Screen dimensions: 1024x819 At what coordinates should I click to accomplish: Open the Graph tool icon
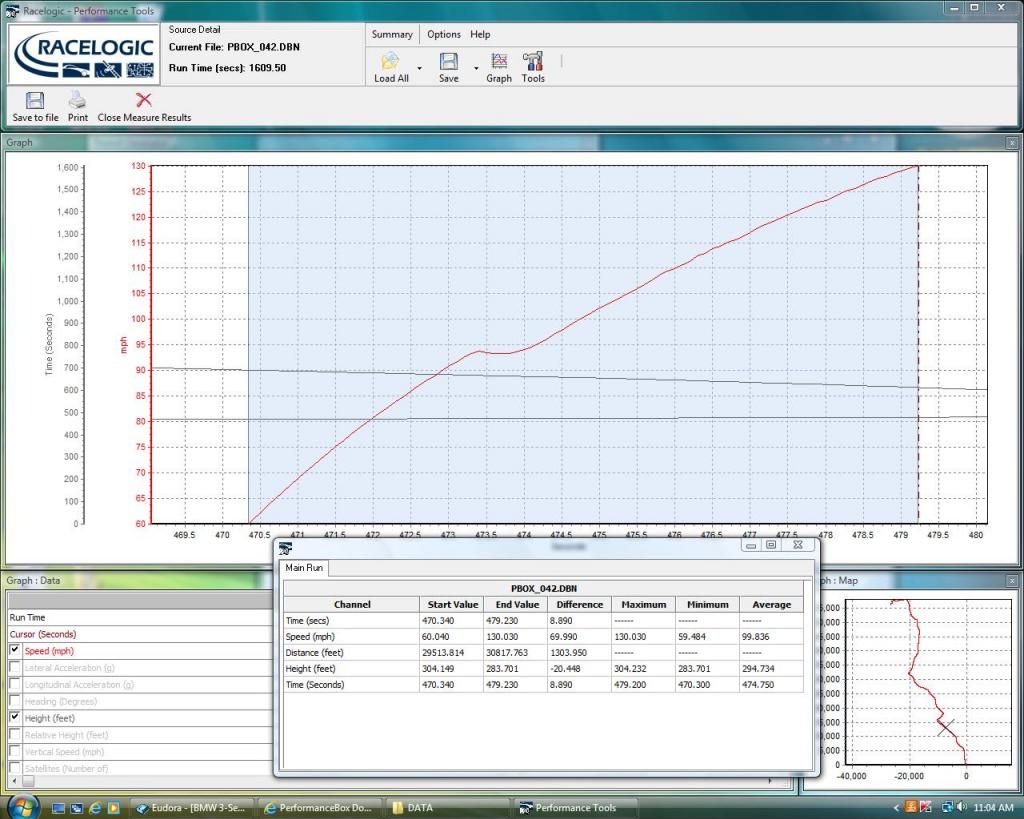(x=499, y=61)
